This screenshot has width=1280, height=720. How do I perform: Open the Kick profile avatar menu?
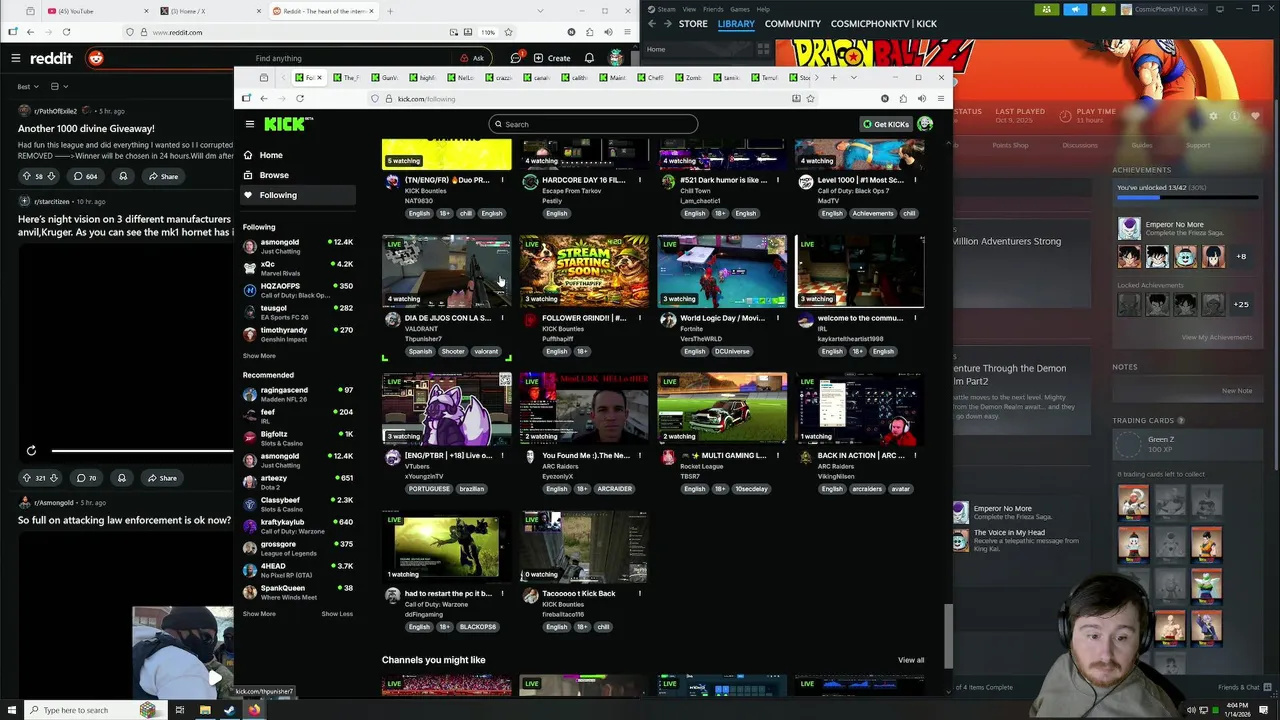[925, 124]
